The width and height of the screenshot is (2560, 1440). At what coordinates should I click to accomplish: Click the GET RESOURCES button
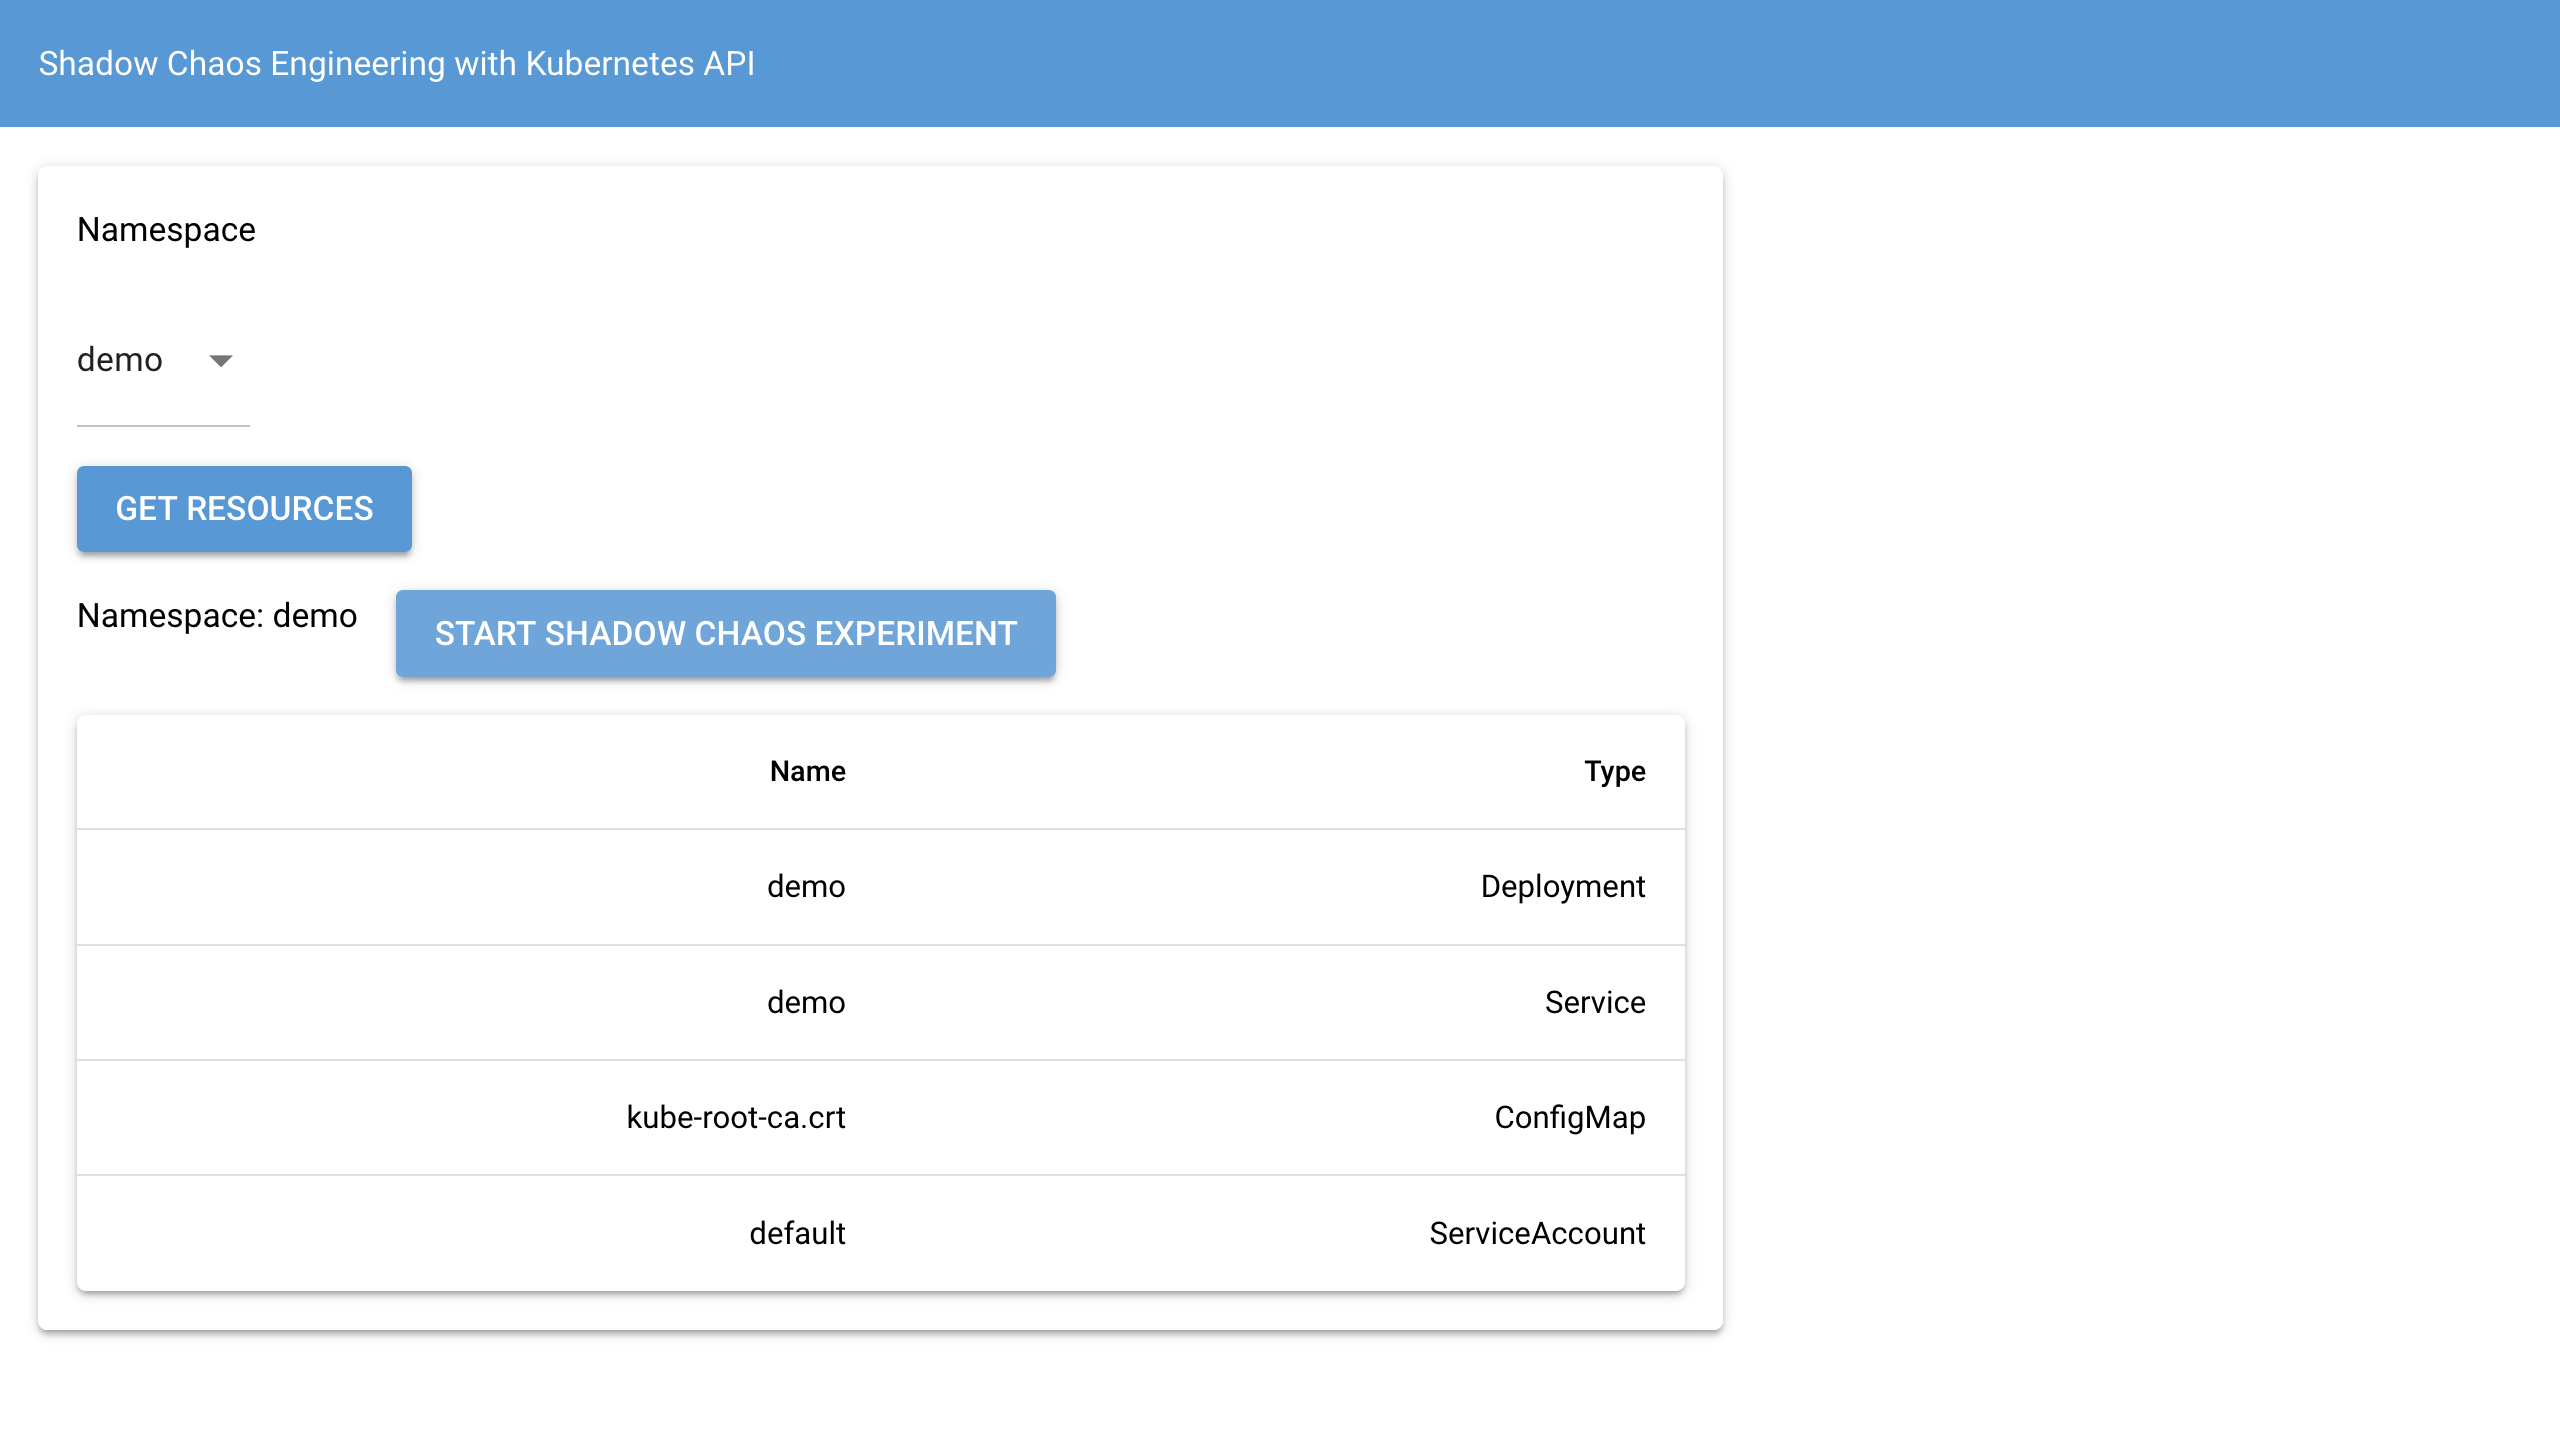point(244,509)
